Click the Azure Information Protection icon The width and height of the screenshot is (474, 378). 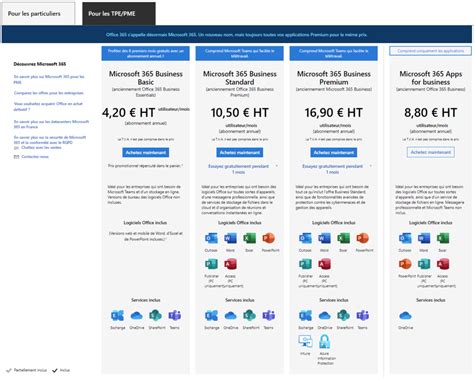[324, 341]
